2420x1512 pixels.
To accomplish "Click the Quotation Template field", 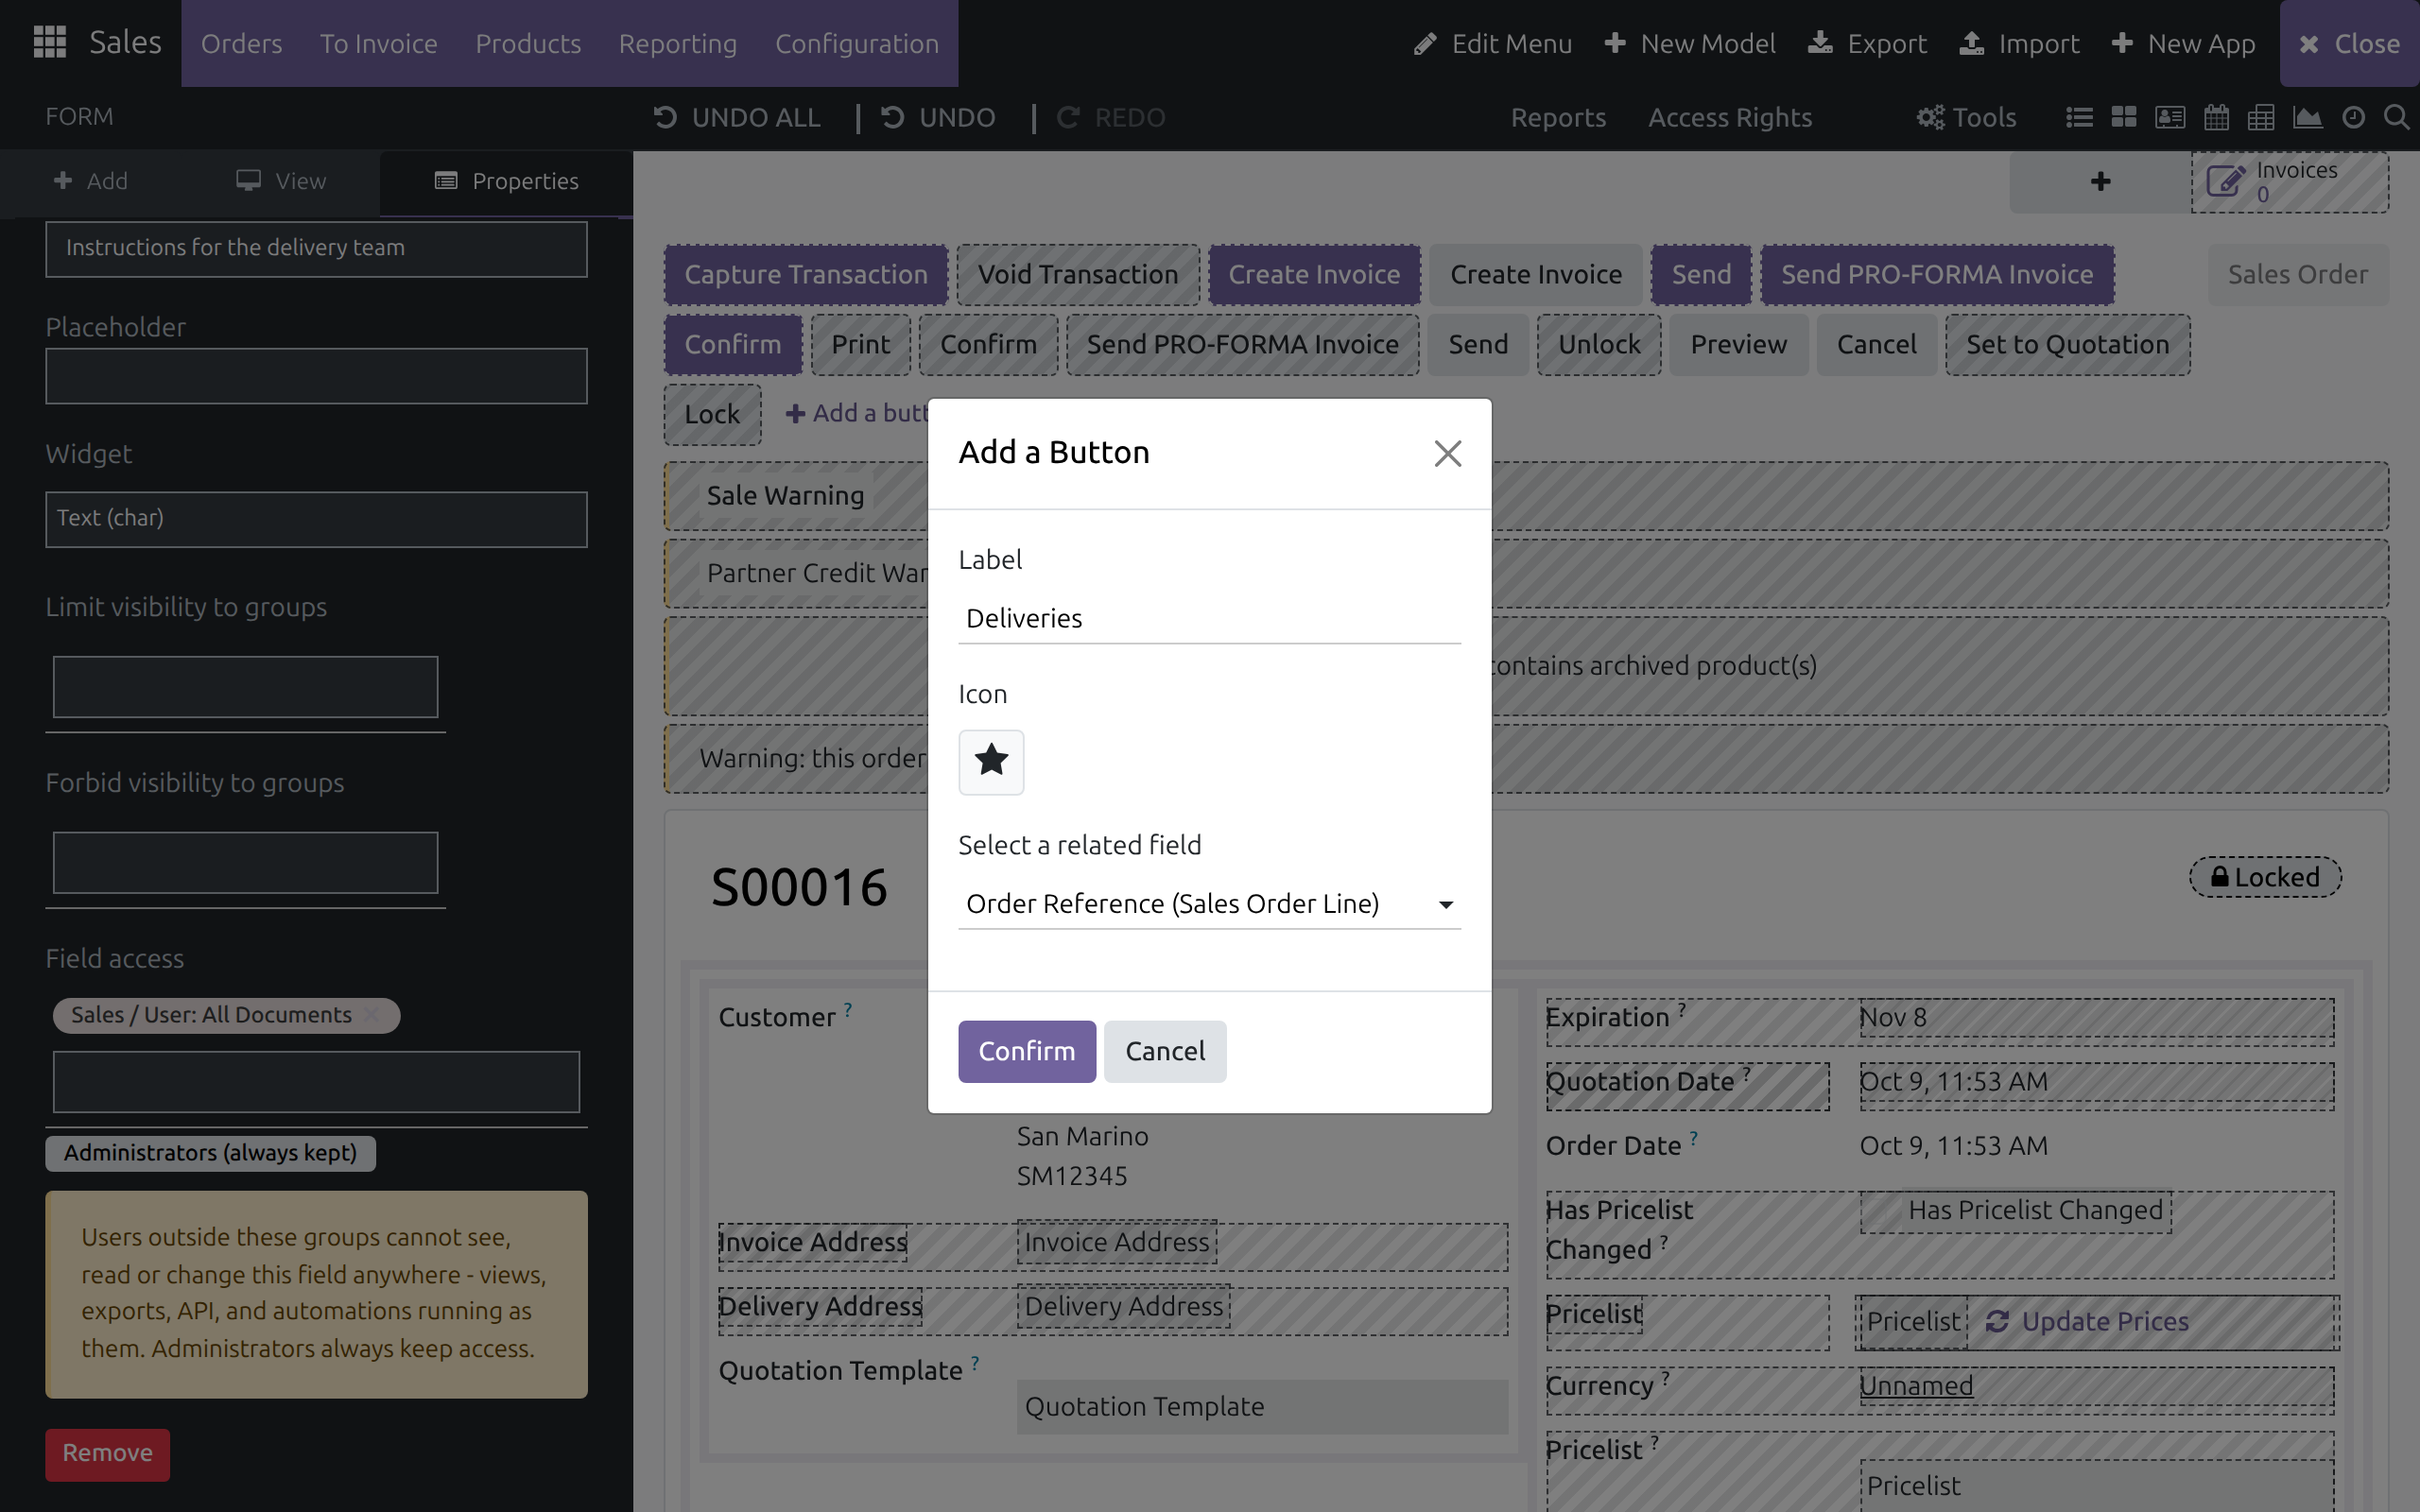I will [1262, 1407].
